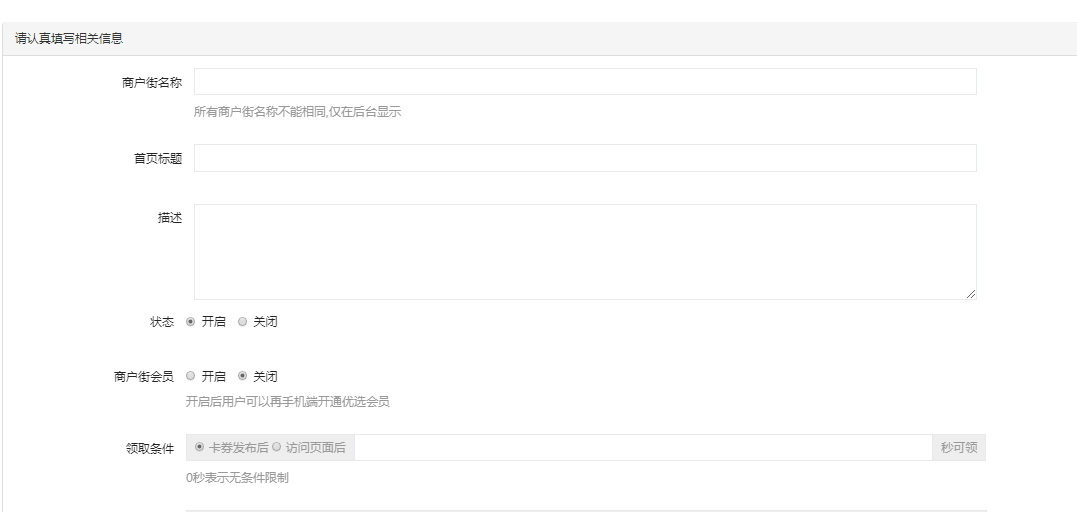Screen dimensions: 1077x512
Task: Click the 领取条件 field label
Action: pyautogui.click(x=150, y=449)
